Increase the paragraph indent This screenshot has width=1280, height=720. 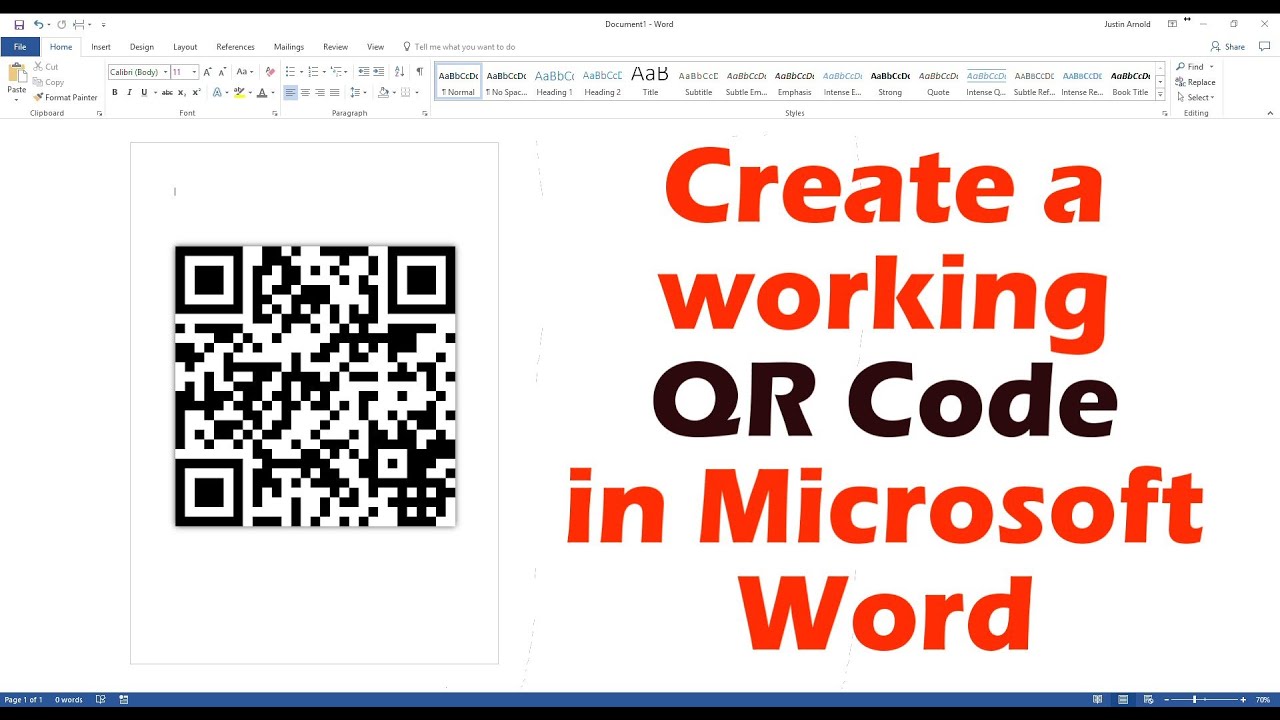tap(379, 72)
